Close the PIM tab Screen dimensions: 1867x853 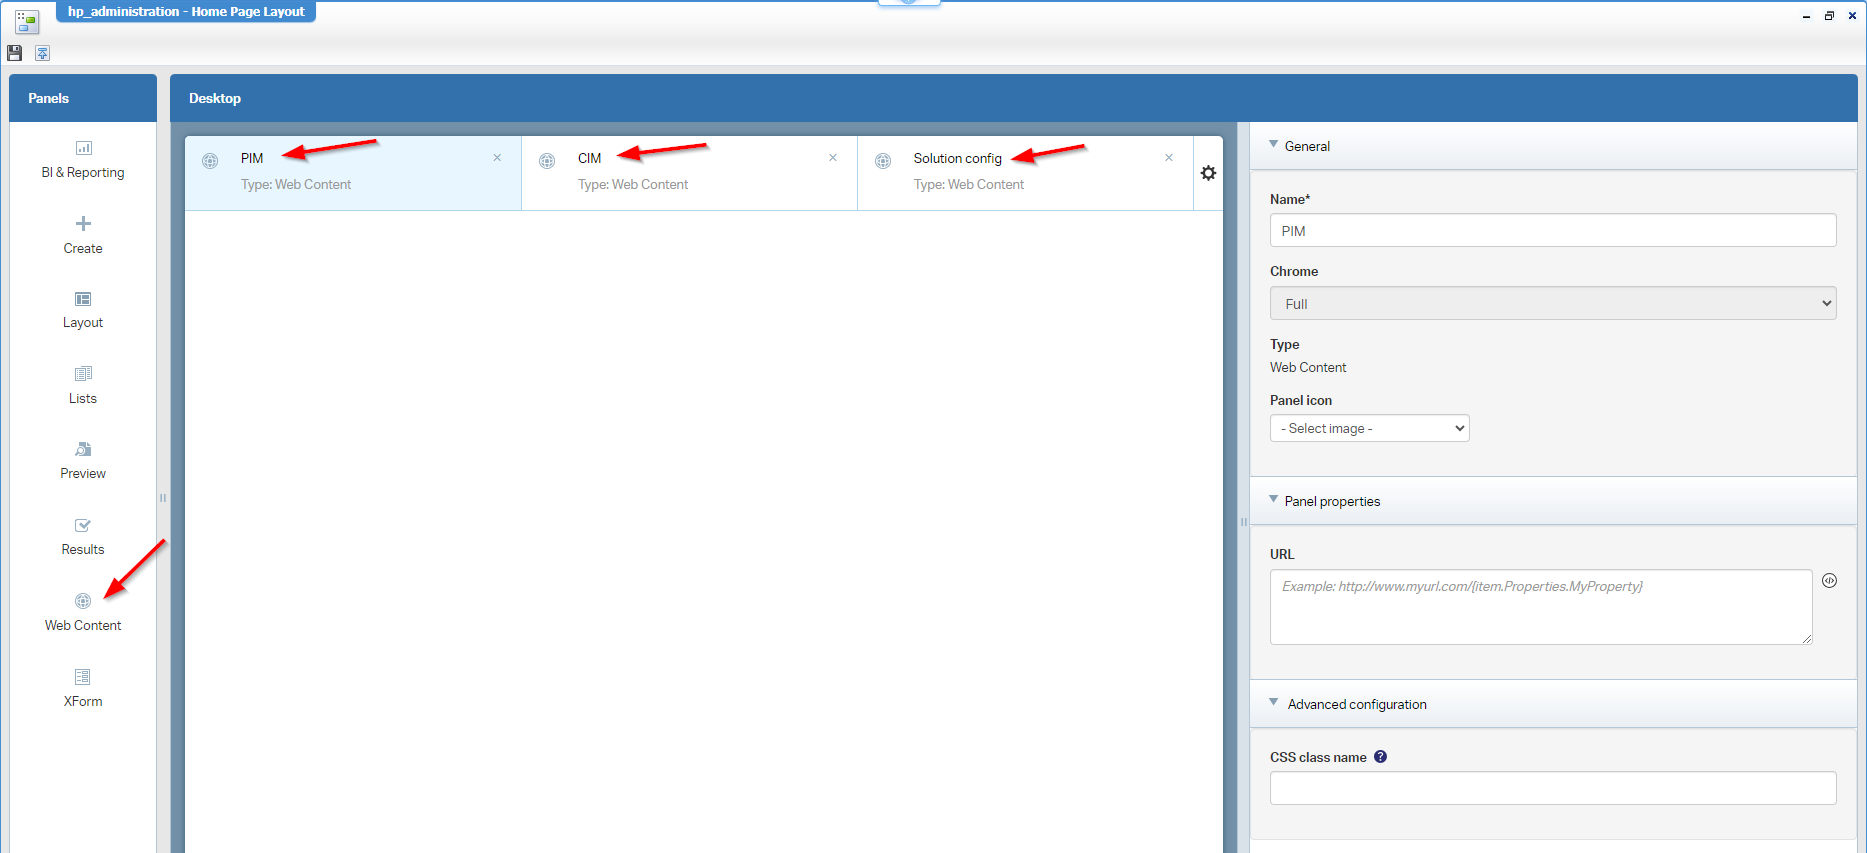(497, 158)
